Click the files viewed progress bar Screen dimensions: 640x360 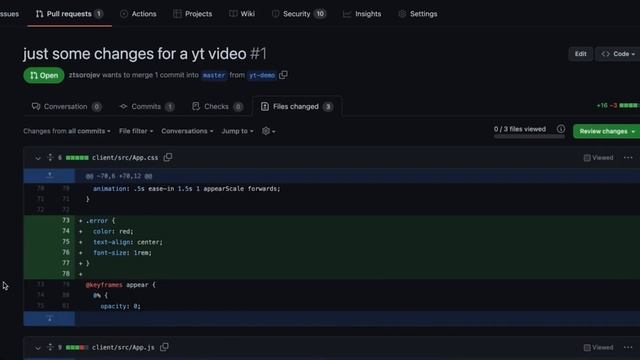529,136
